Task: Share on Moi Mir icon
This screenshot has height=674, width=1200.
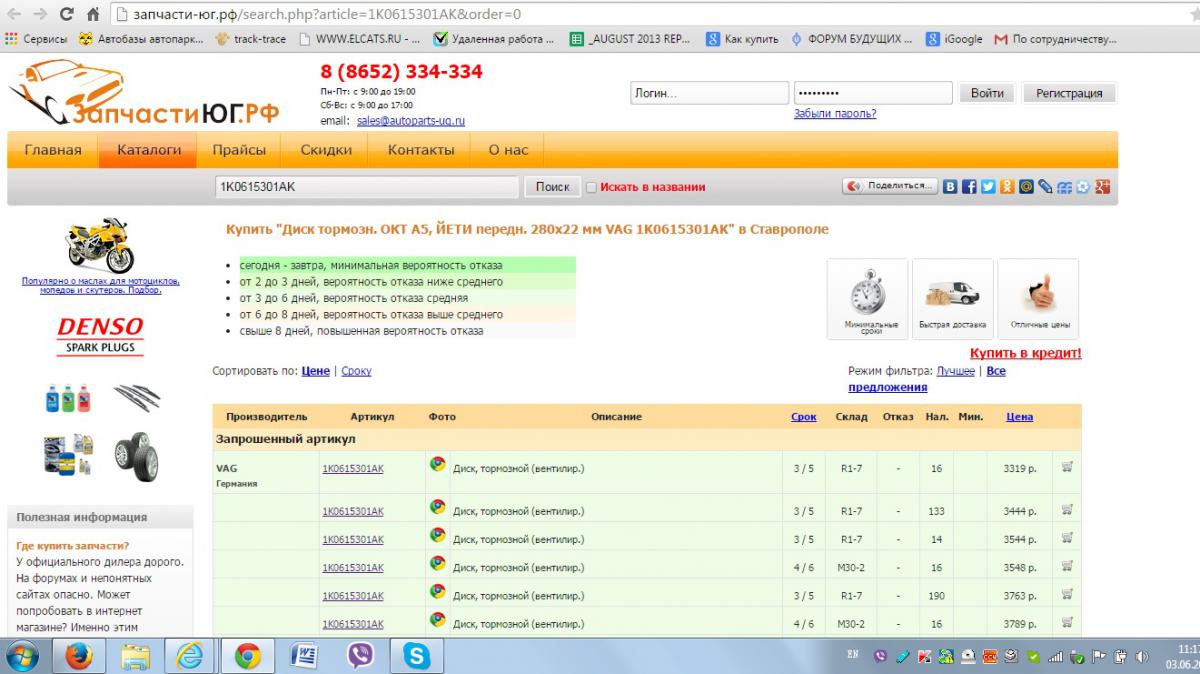Action: pyautogui.click(x=1026, y=186)
